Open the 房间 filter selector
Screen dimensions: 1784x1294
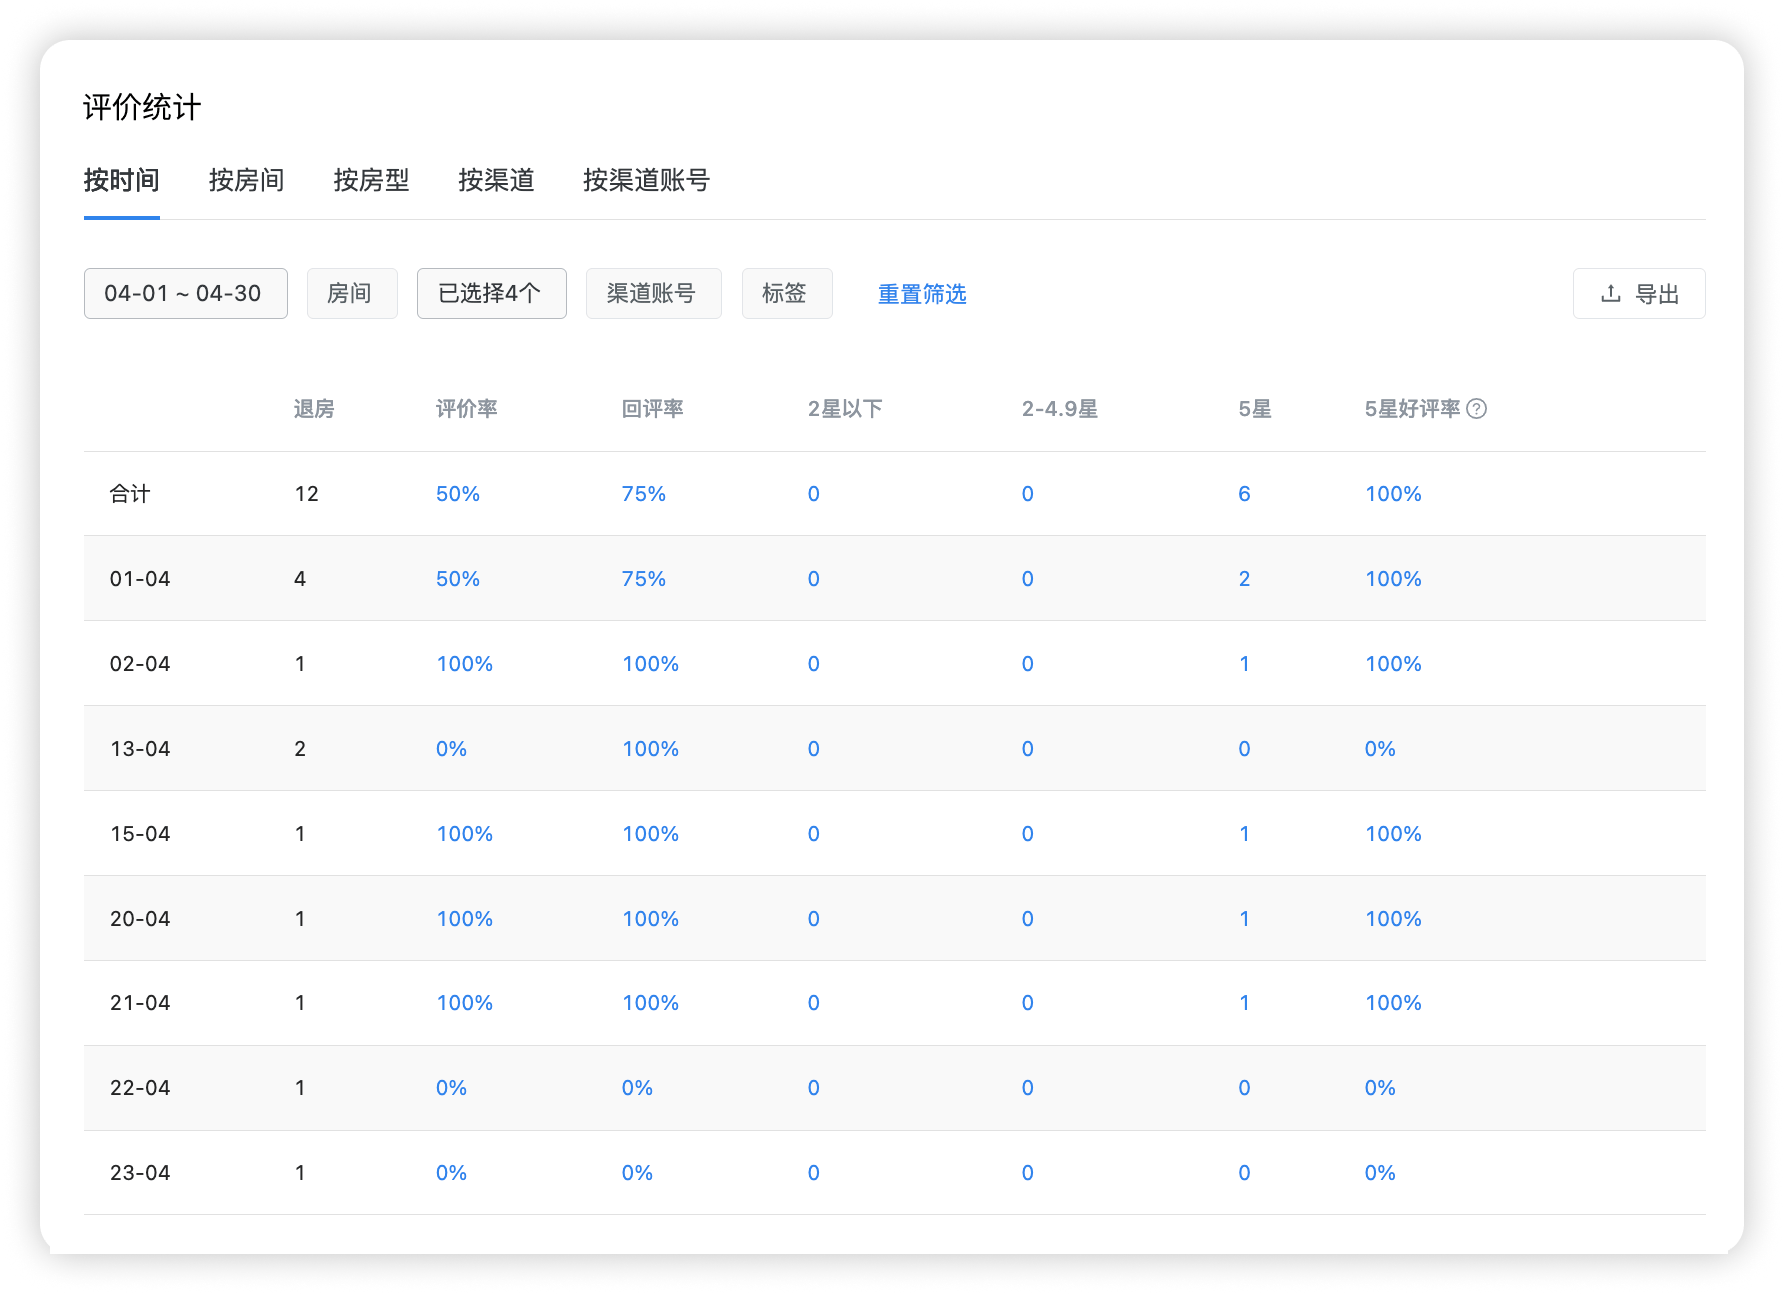pyautogui.click(x=351, y=293)
